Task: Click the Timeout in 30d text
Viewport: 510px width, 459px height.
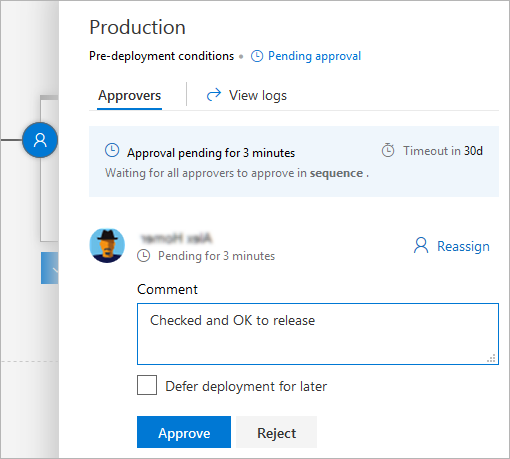Action: (443, 151)
